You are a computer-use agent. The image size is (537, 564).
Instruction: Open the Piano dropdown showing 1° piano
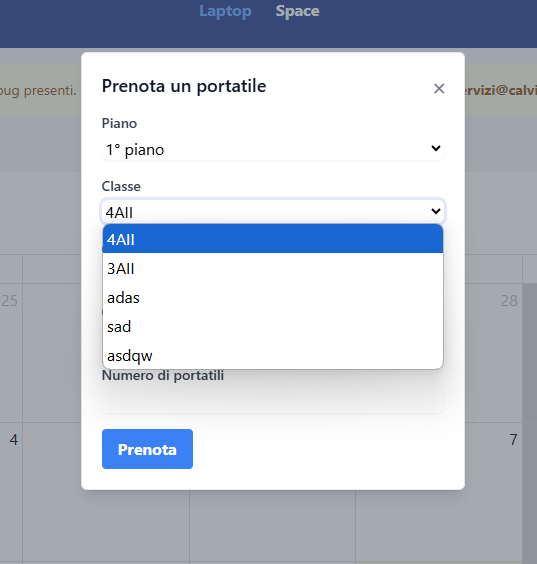[x=273, y=149]
